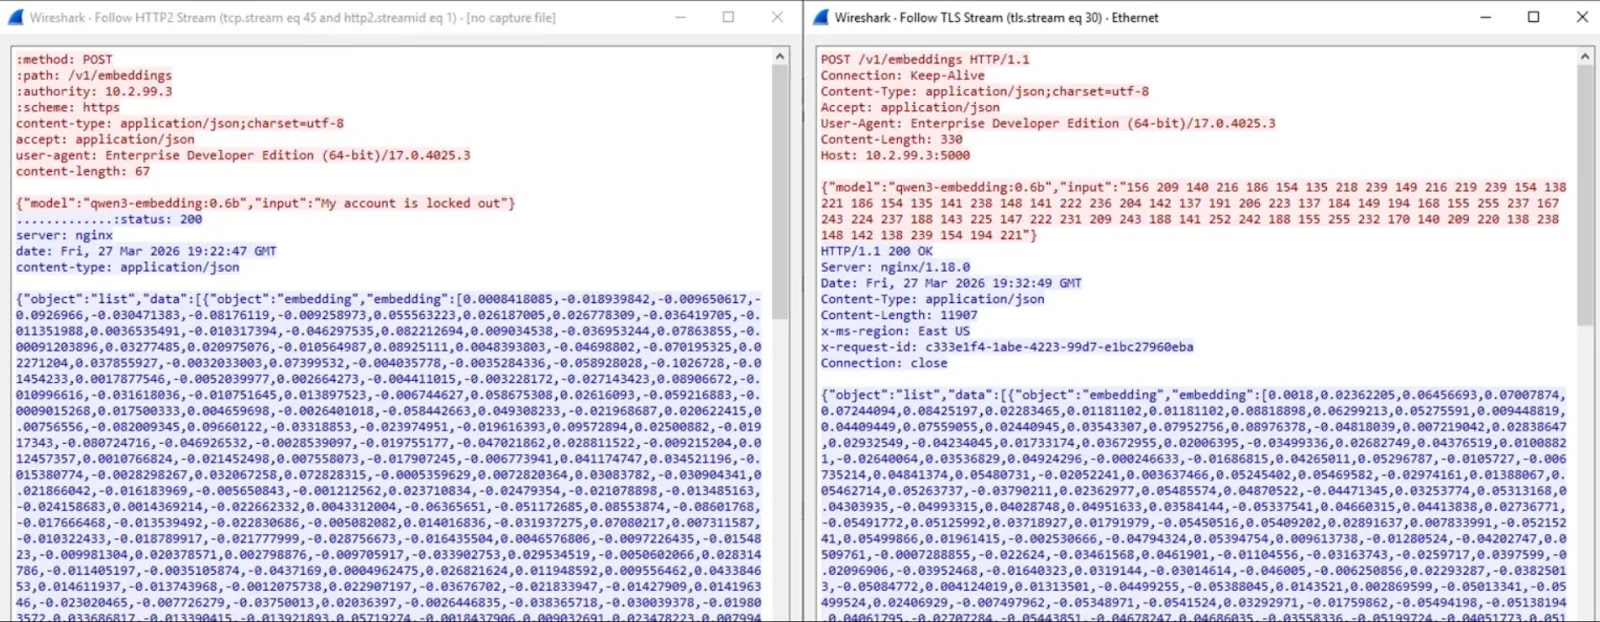Click capitalized 'Content-Type' charset line in TLS request

(985, 91)
